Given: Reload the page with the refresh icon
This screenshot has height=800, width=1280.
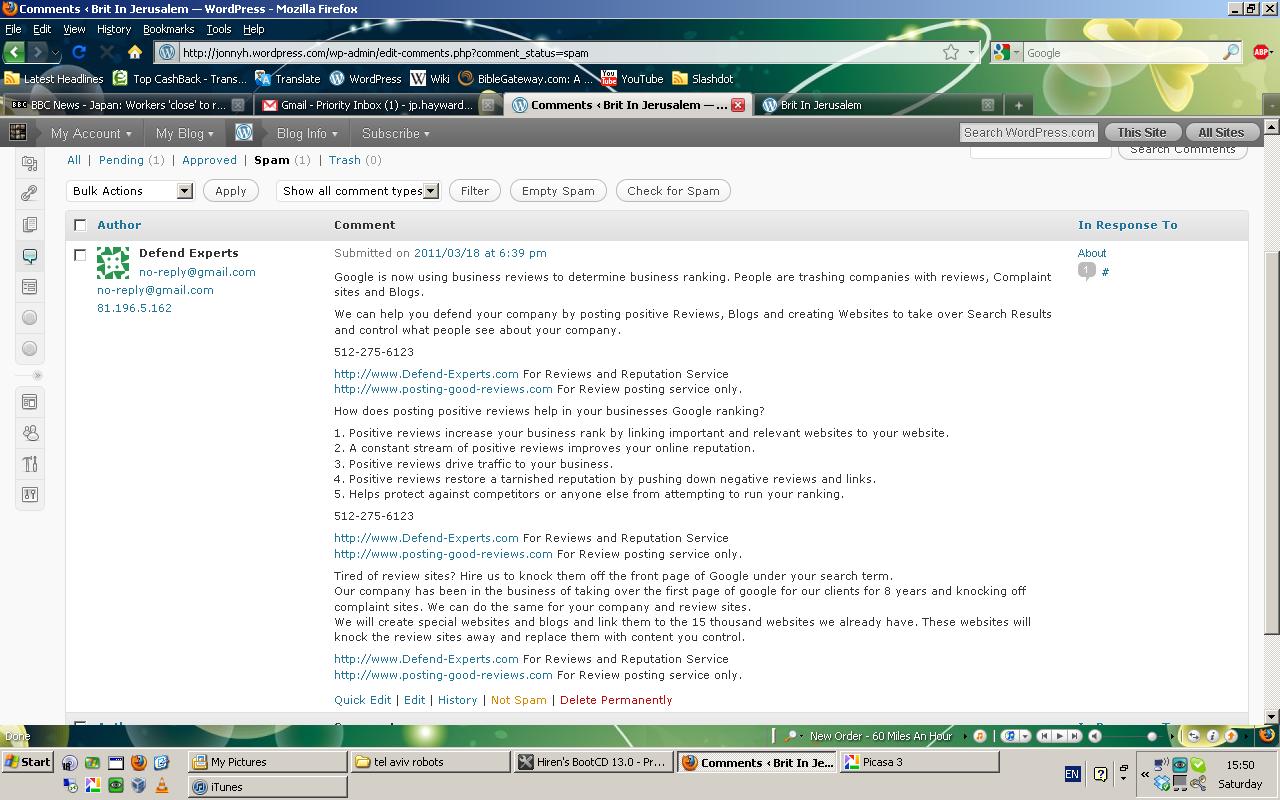Looking at the screenshot, I should (x=79, y=52).
